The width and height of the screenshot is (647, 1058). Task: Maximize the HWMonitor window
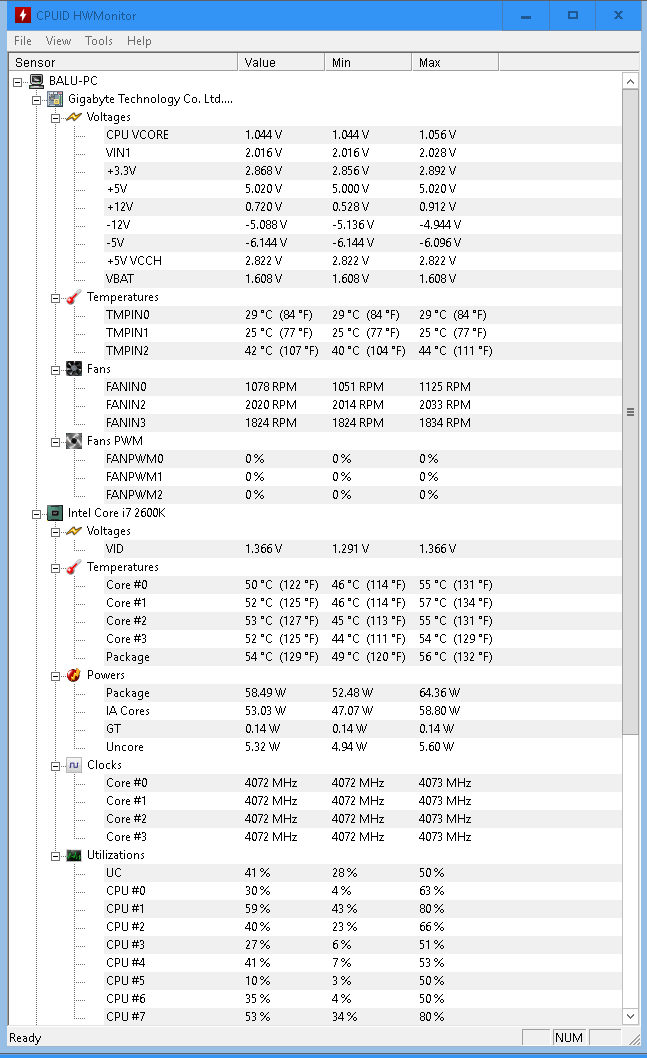point(572,15)
